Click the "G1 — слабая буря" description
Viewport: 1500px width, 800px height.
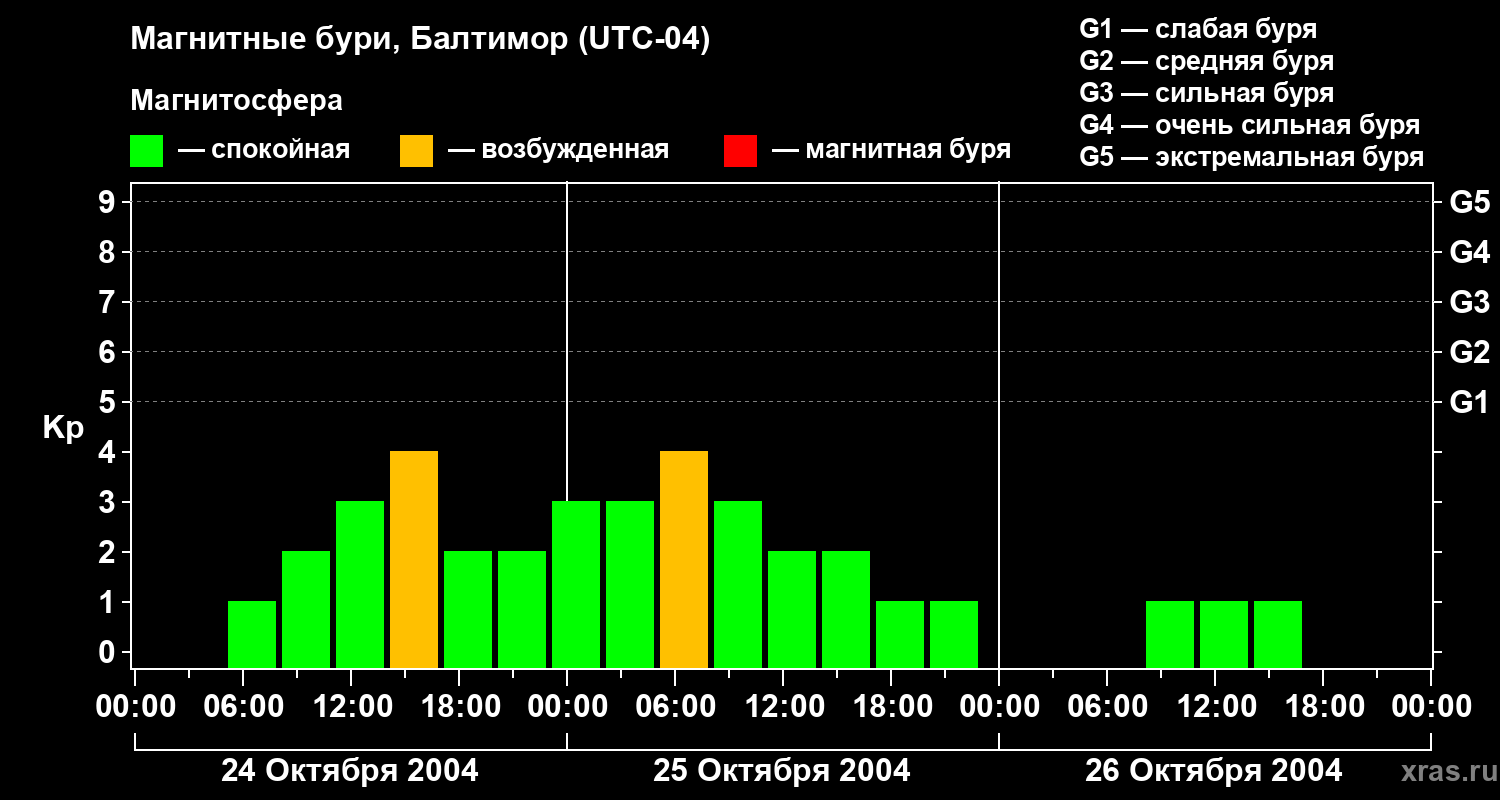point(1198,29)
